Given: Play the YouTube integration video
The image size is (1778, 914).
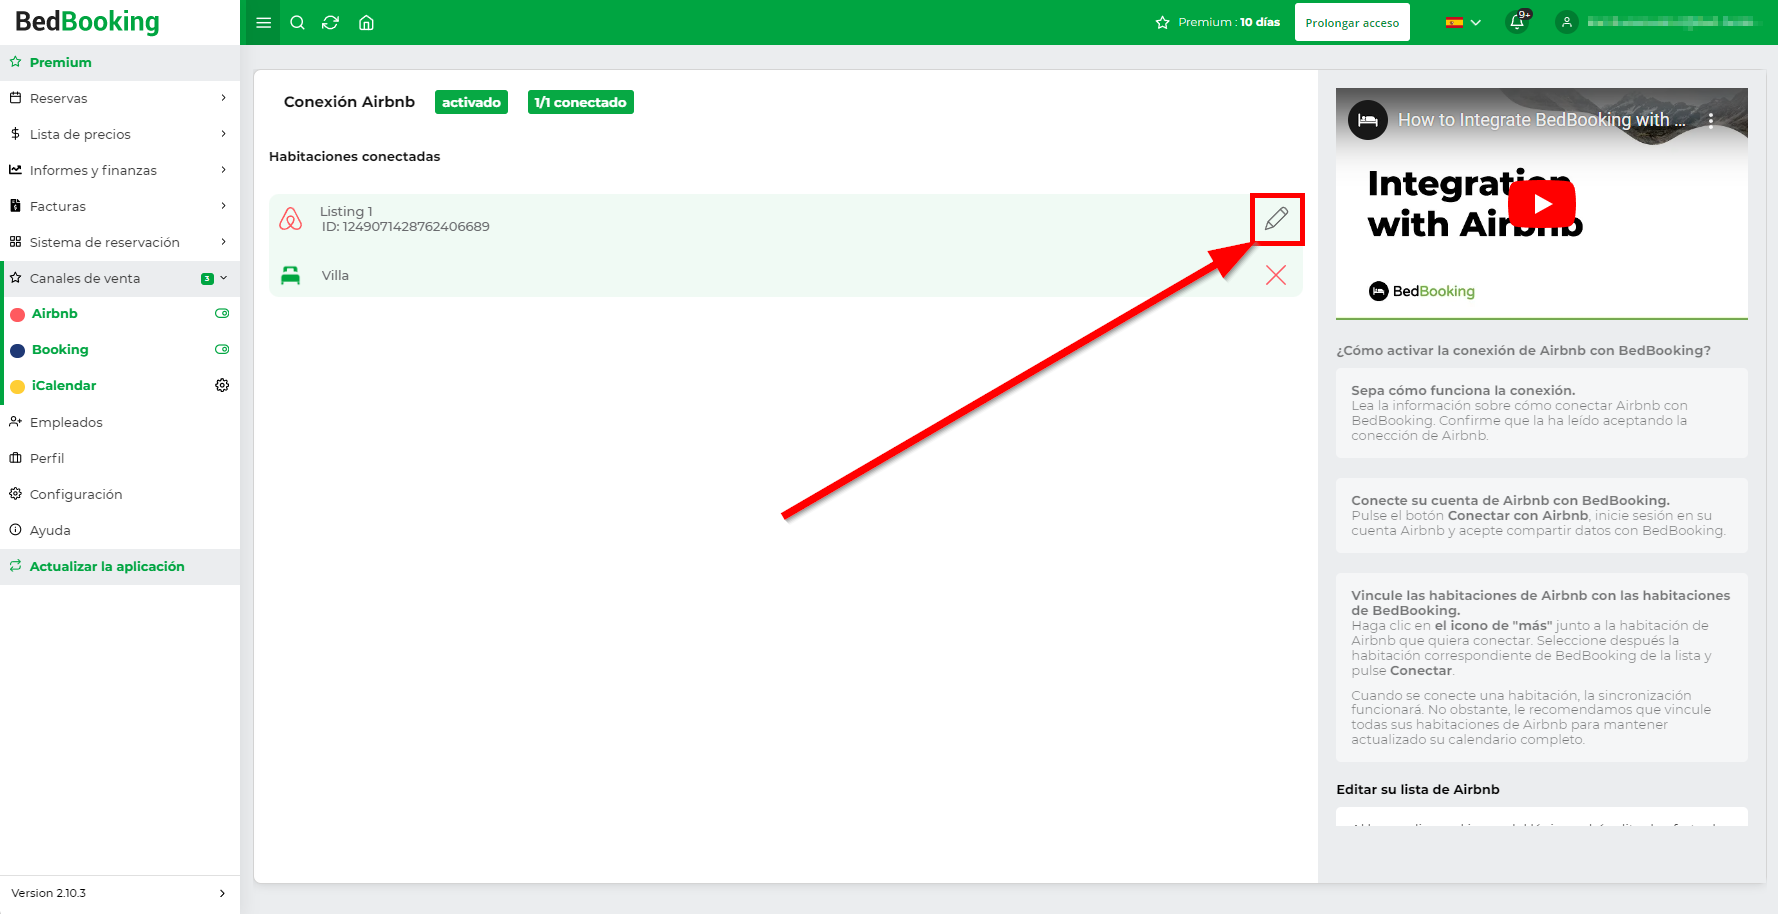Looking at the screenshot, I should (x=1542, y=204).
